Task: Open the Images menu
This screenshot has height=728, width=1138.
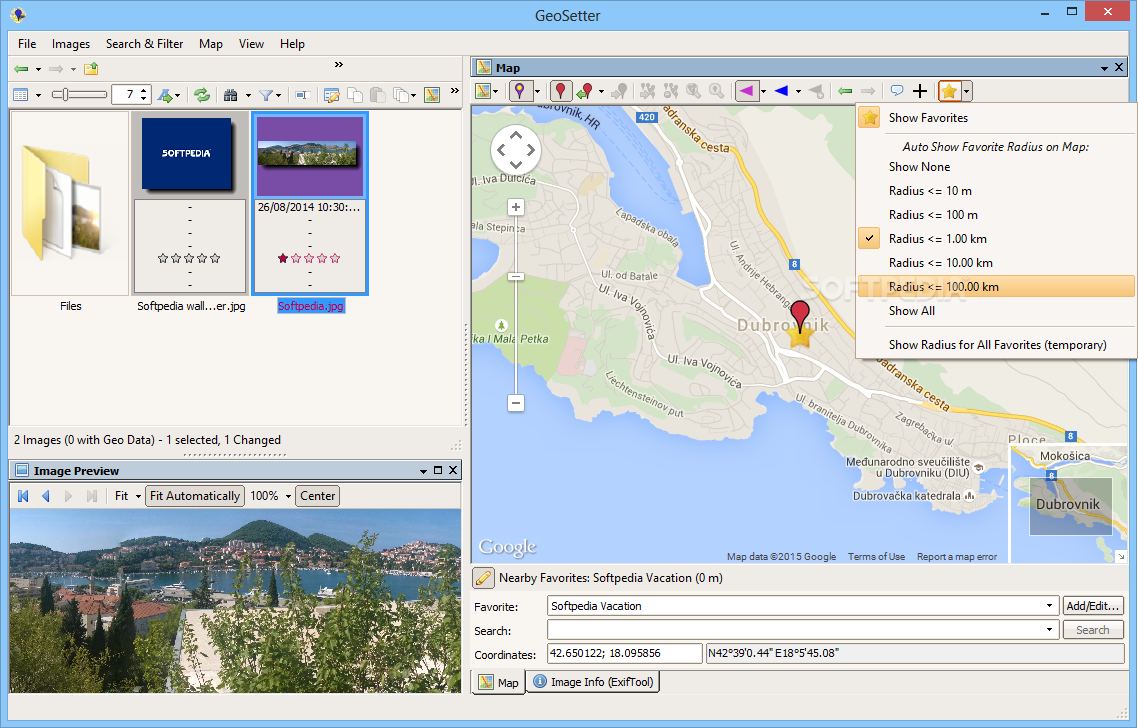Action: (x=70, y=44)
